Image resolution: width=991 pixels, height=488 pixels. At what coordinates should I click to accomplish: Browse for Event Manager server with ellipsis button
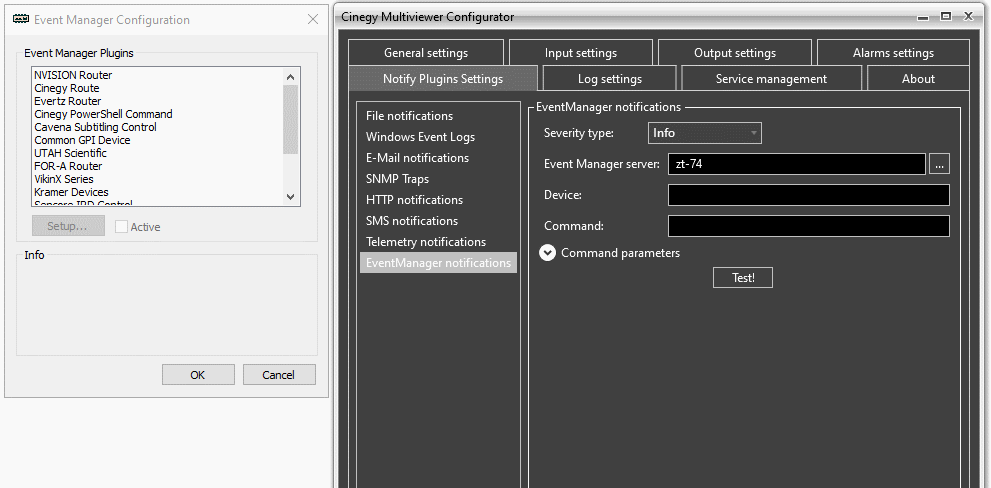939,164
